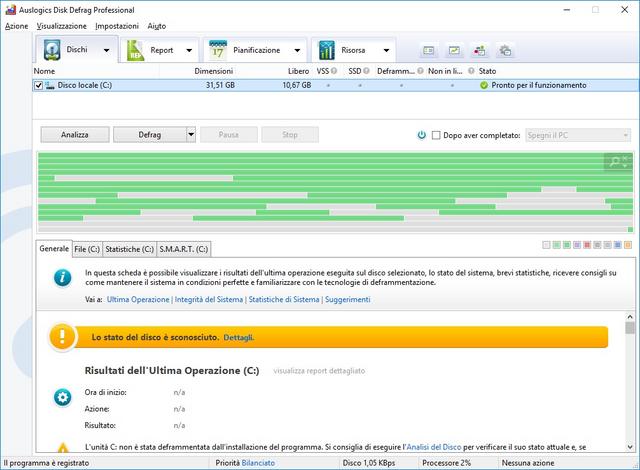Click the Nome column header
Screen dimensions: 640x470
(44, 71)
